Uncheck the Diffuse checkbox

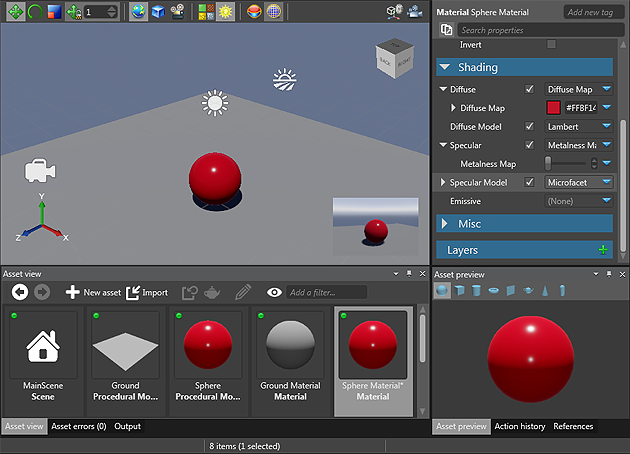530,89
